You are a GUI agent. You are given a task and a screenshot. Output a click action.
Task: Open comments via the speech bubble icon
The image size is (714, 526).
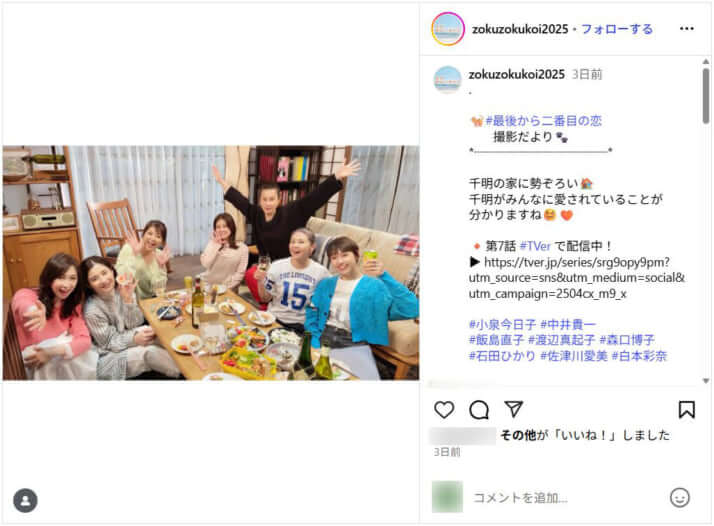(x=479, y=409)
